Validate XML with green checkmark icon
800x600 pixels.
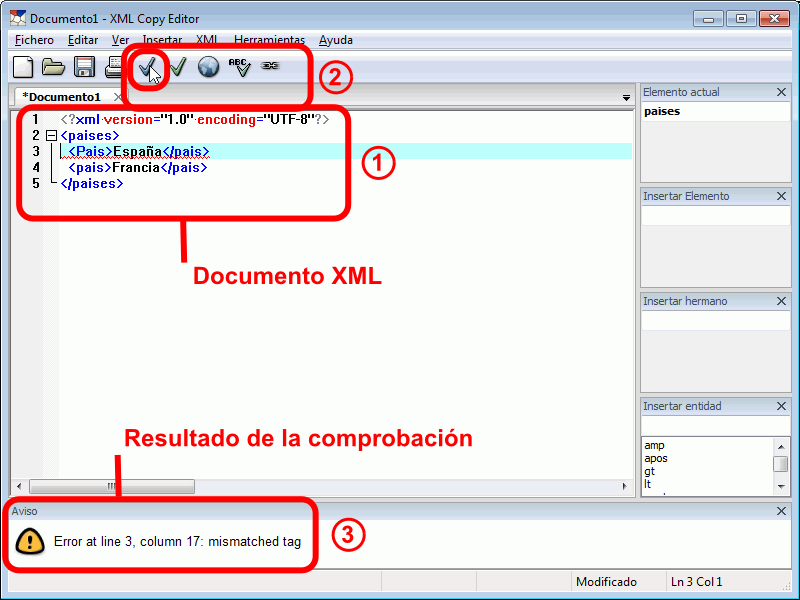(x=178, y=67)
